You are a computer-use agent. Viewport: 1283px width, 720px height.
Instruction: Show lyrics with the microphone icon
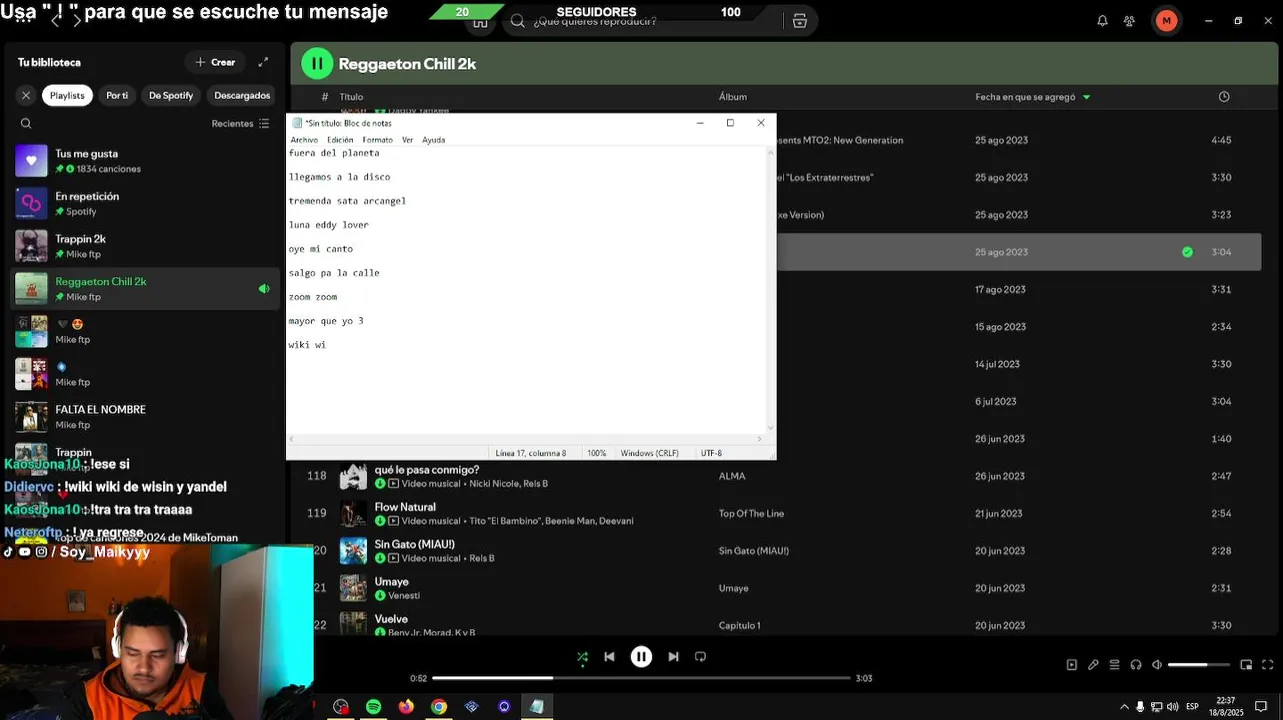tap(1093, 665)
